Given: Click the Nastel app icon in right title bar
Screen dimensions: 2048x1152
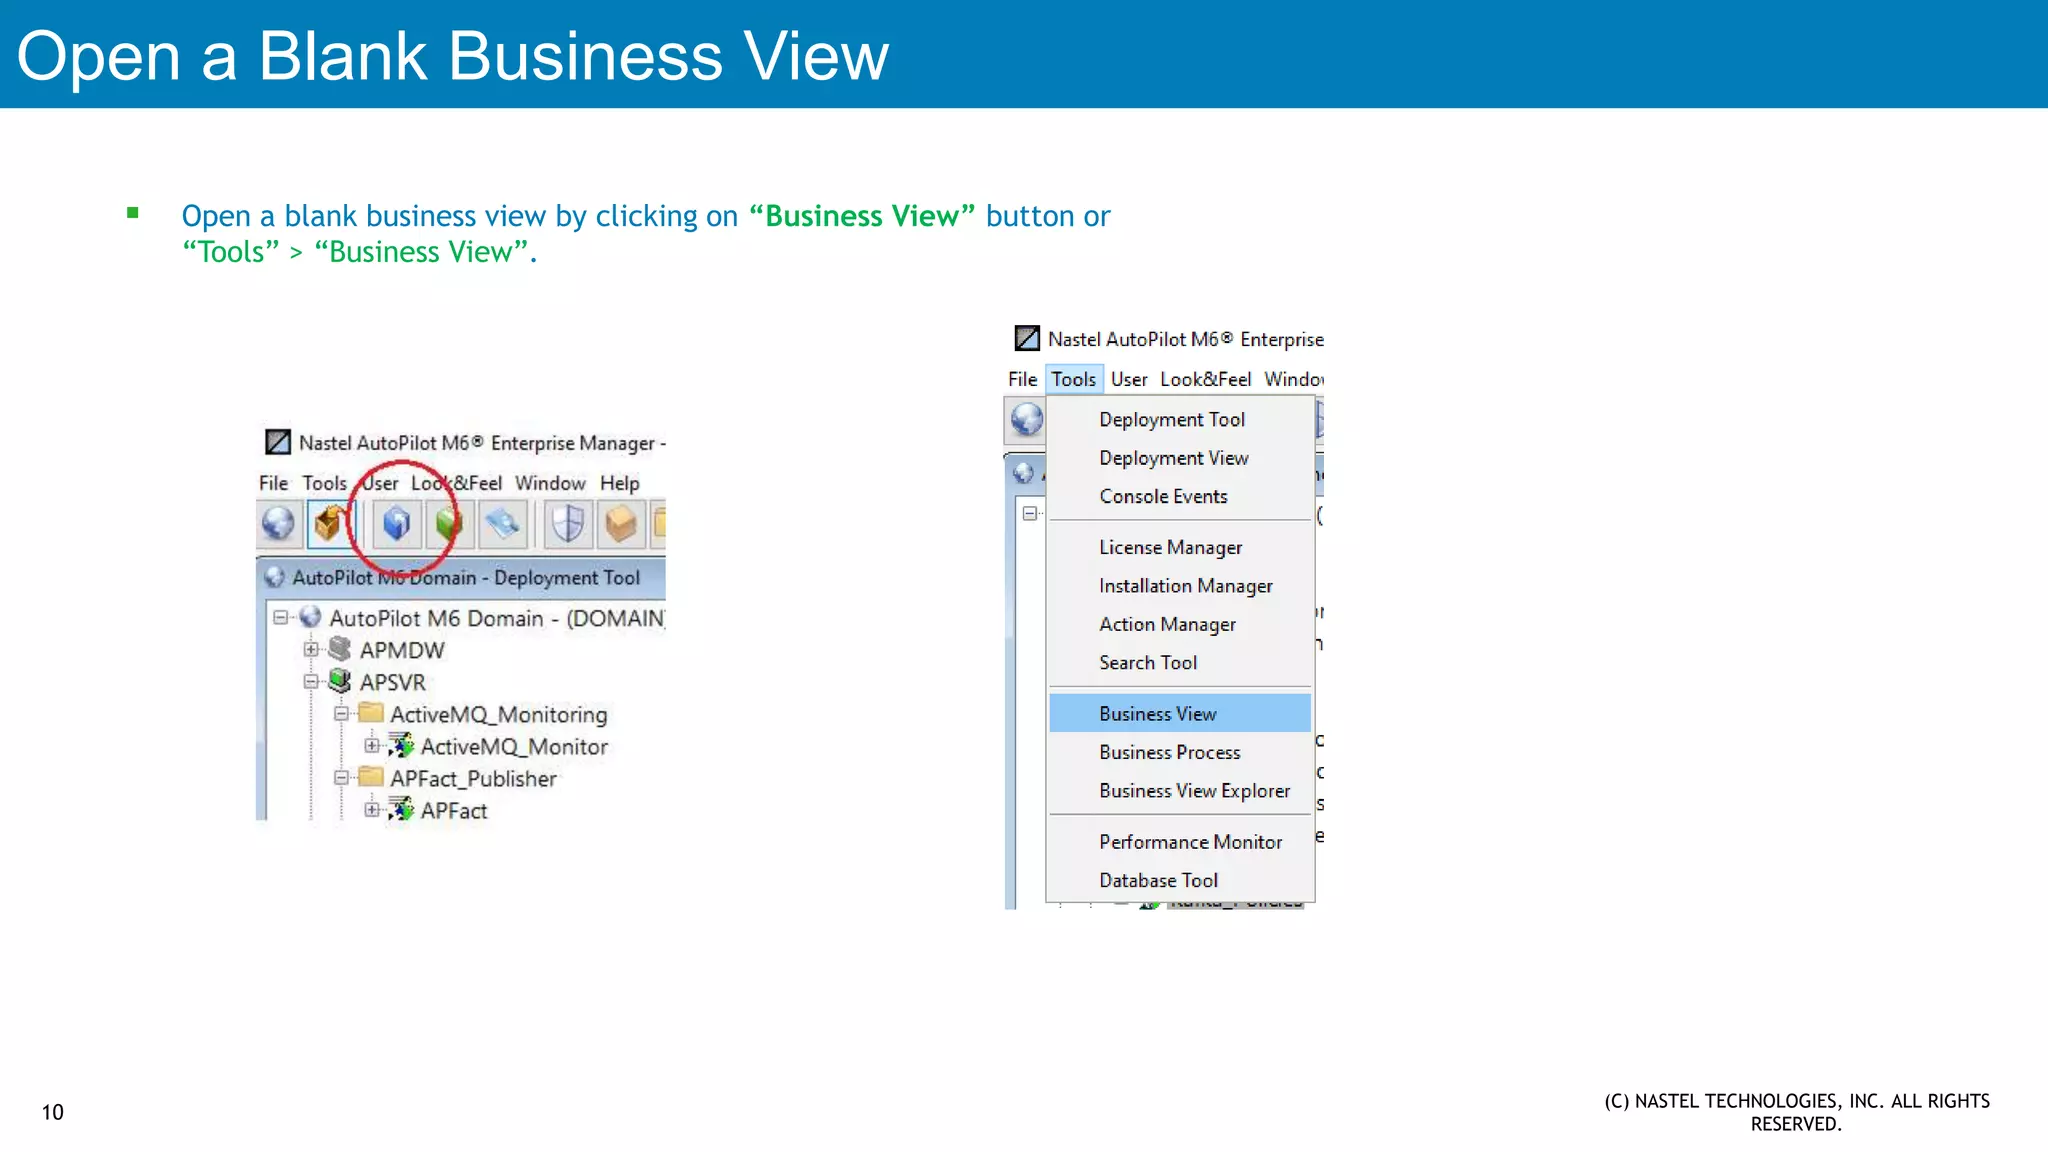Looking at the screenshot, I should [x=1027, y=338].
